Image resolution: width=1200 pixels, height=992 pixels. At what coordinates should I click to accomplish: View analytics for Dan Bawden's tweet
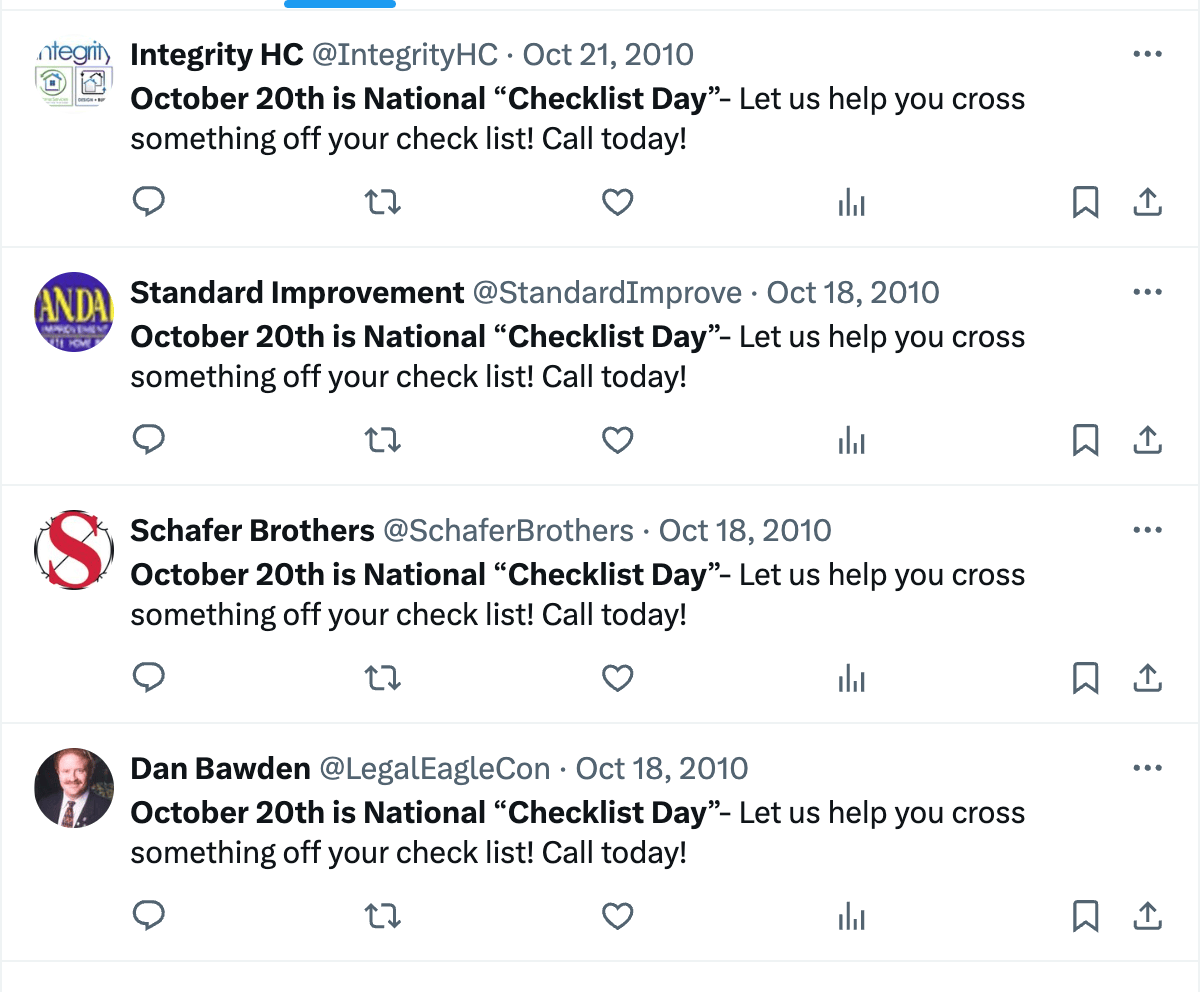coord(851,916)
